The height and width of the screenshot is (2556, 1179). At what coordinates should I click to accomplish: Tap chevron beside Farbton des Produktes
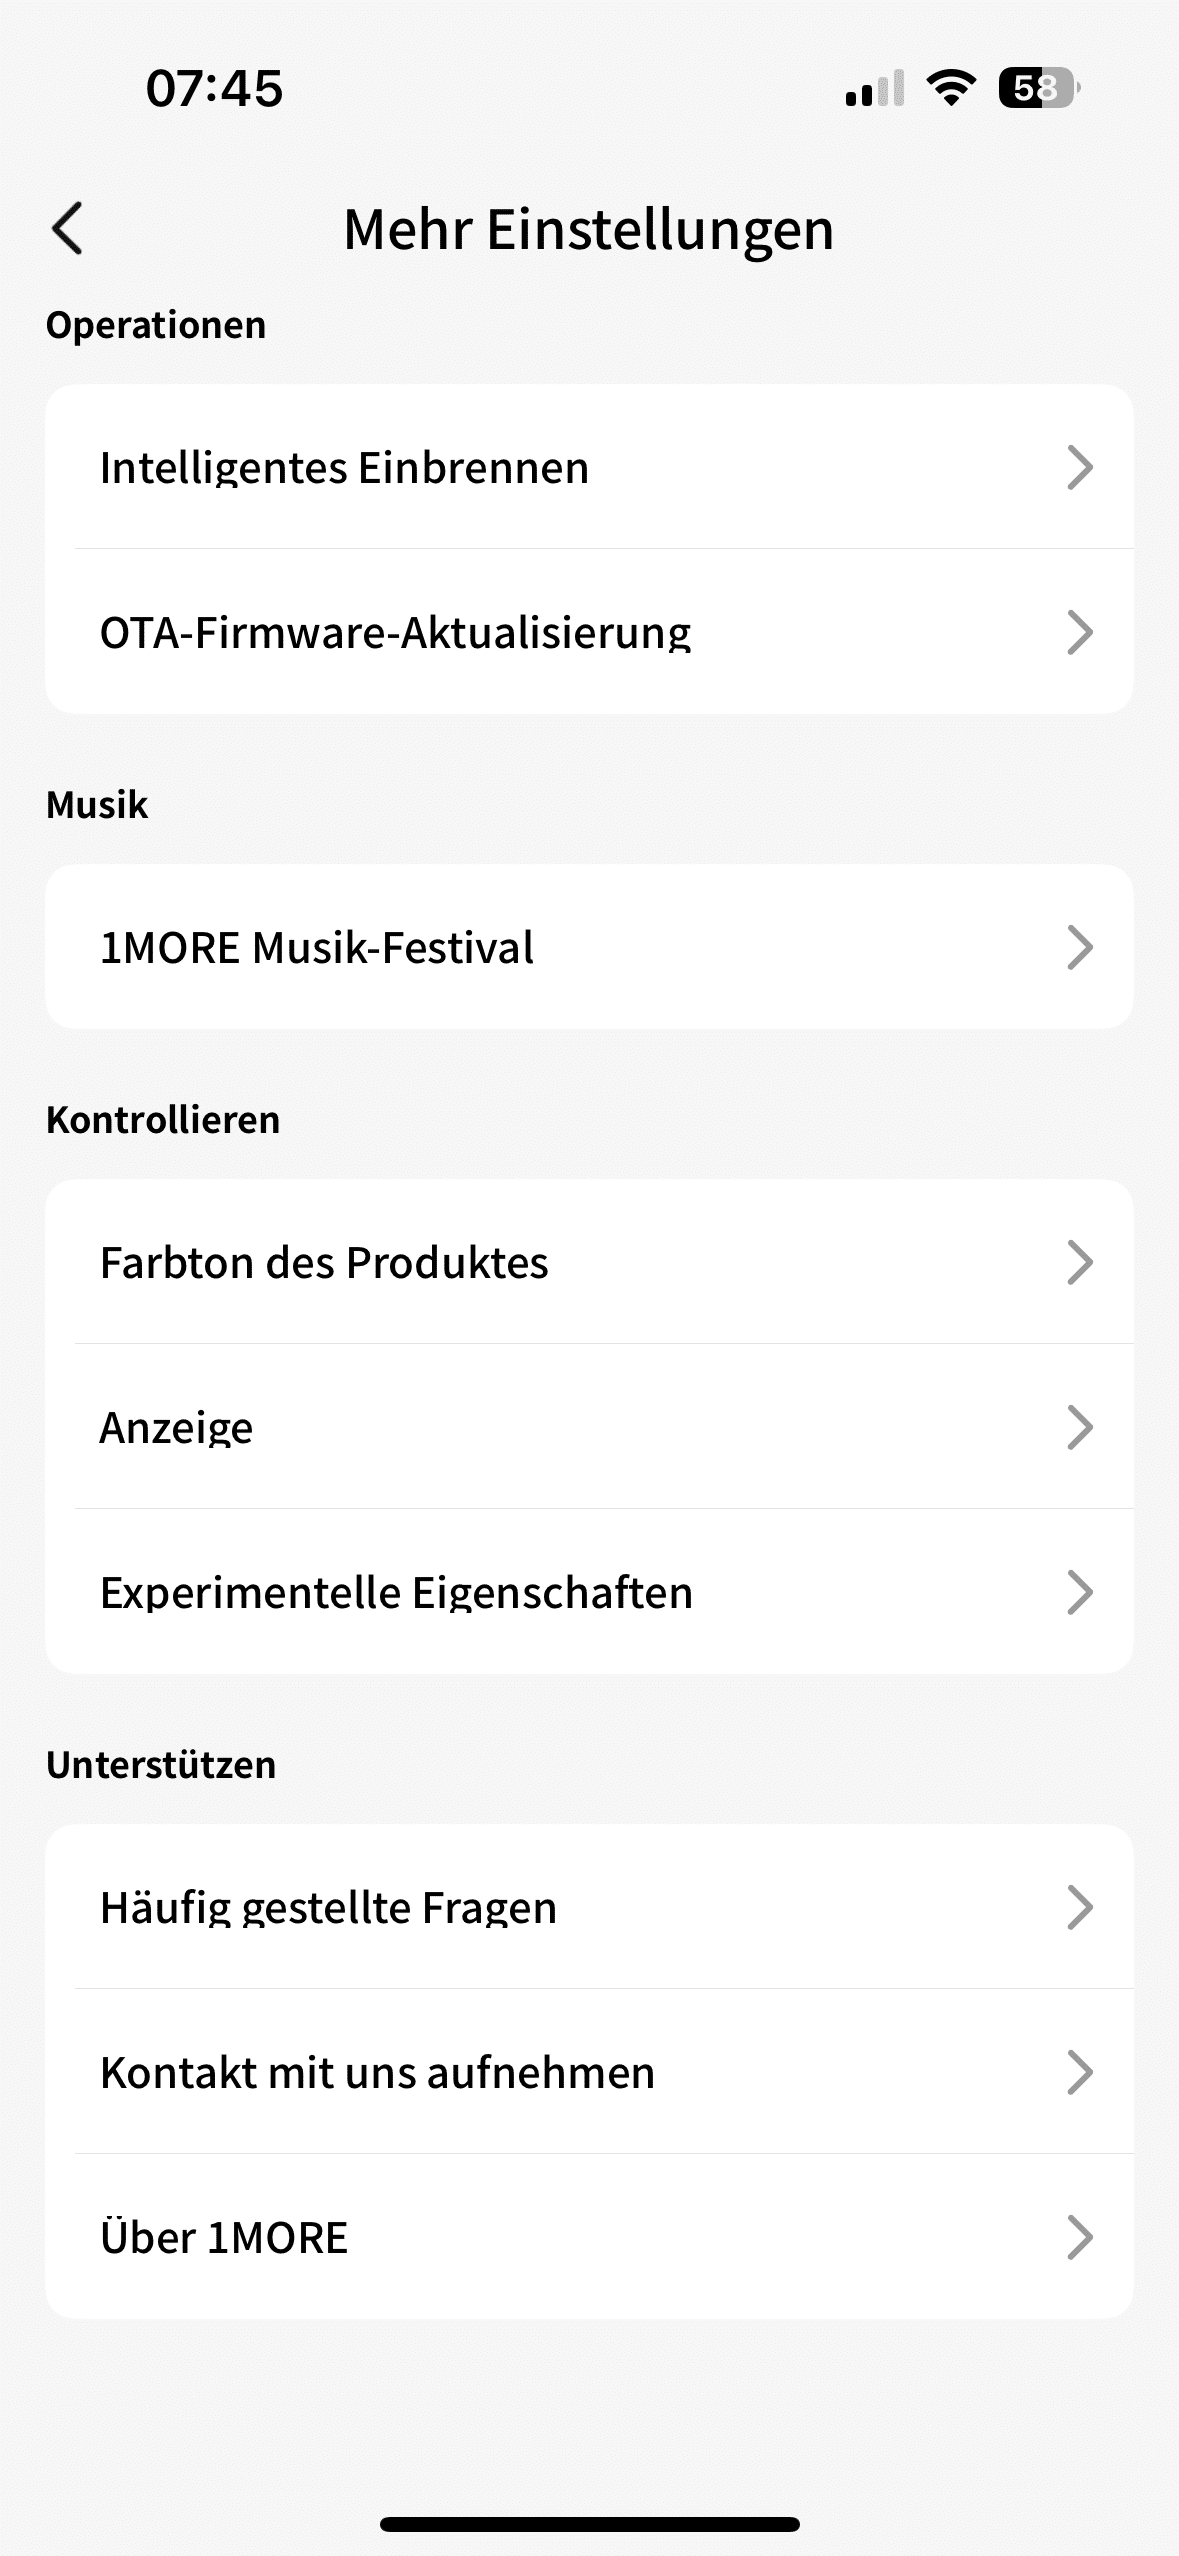pyautogui.click(x=1079, y=1262)
